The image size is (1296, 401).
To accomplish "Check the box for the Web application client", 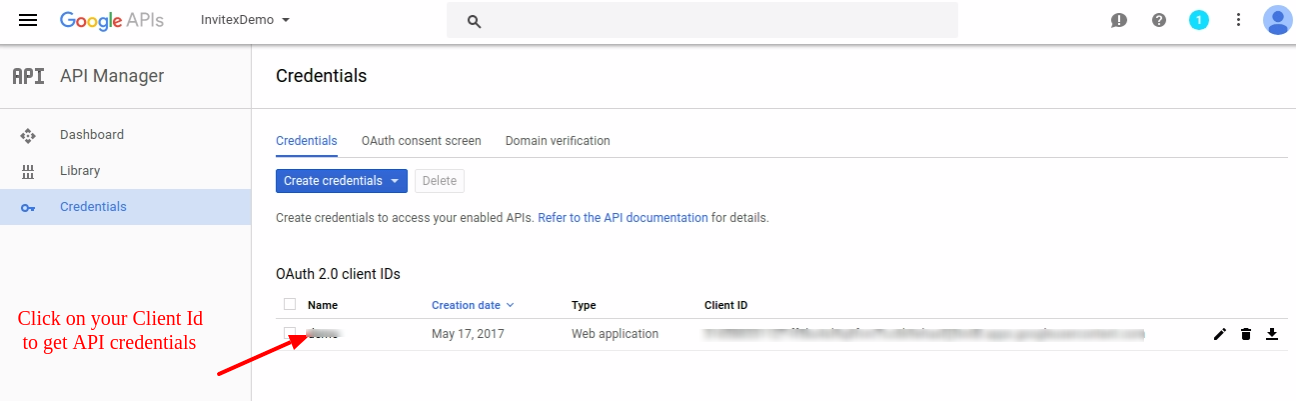I will 290,333.
